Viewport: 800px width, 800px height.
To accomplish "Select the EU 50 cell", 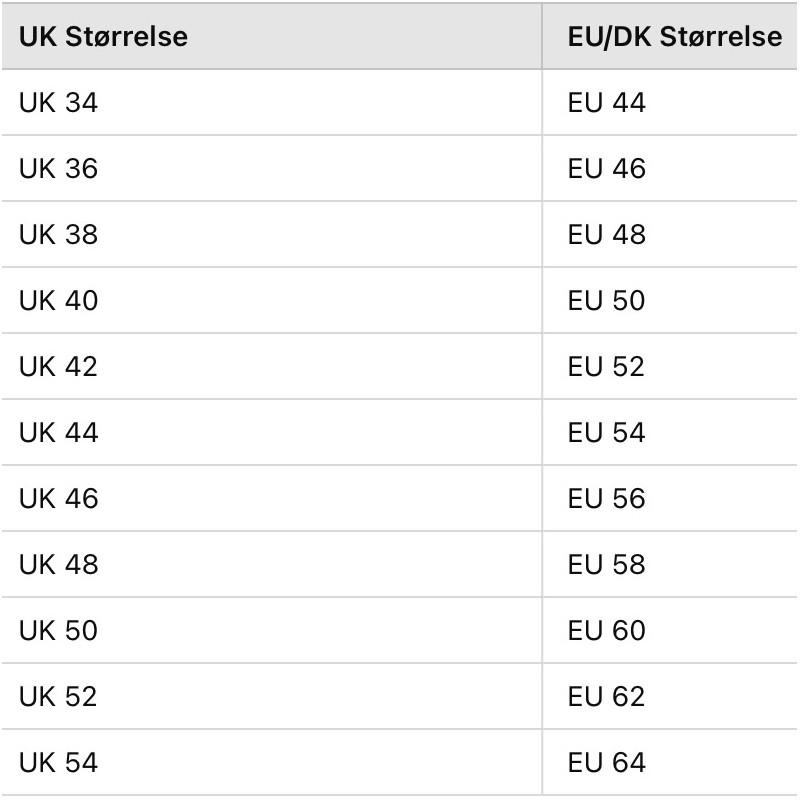I will 670,300.
